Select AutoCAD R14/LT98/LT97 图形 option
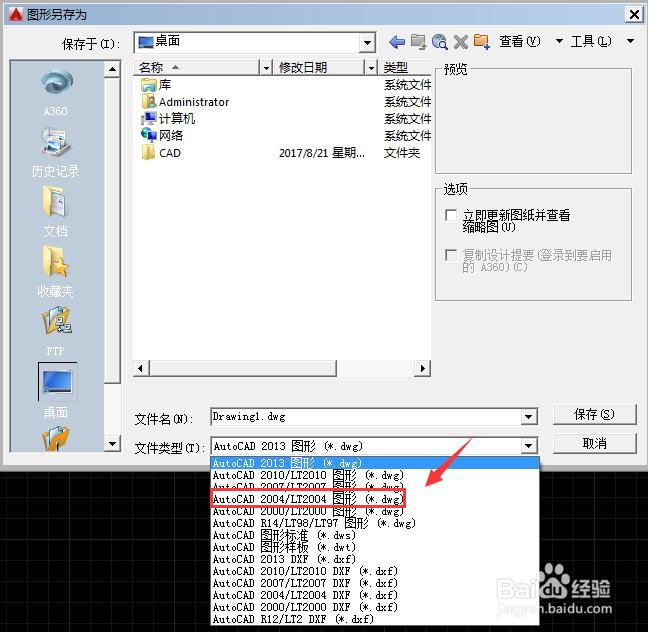 [x=375, y=523]
